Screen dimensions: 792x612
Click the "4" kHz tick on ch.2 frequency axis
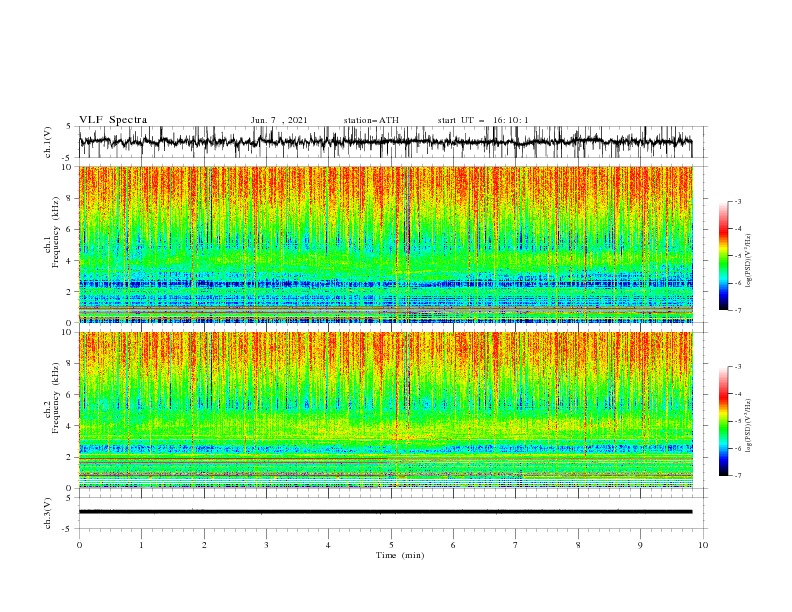tap(70, 426)
